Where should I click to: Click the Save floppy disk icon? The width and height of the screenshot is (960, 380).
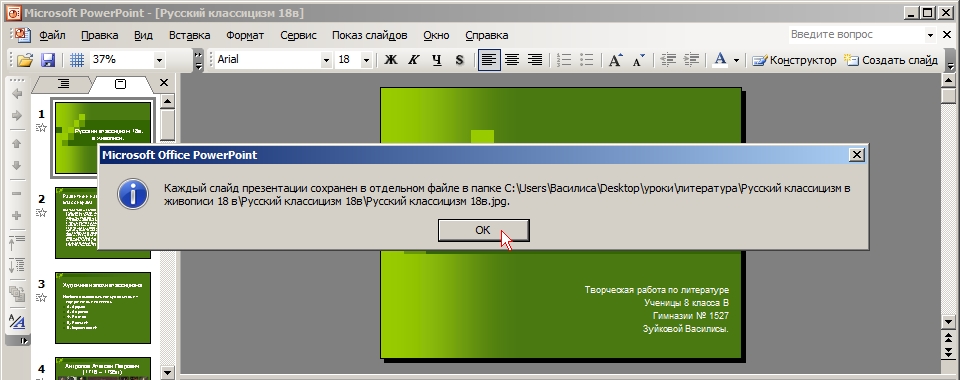click(48, 60)
